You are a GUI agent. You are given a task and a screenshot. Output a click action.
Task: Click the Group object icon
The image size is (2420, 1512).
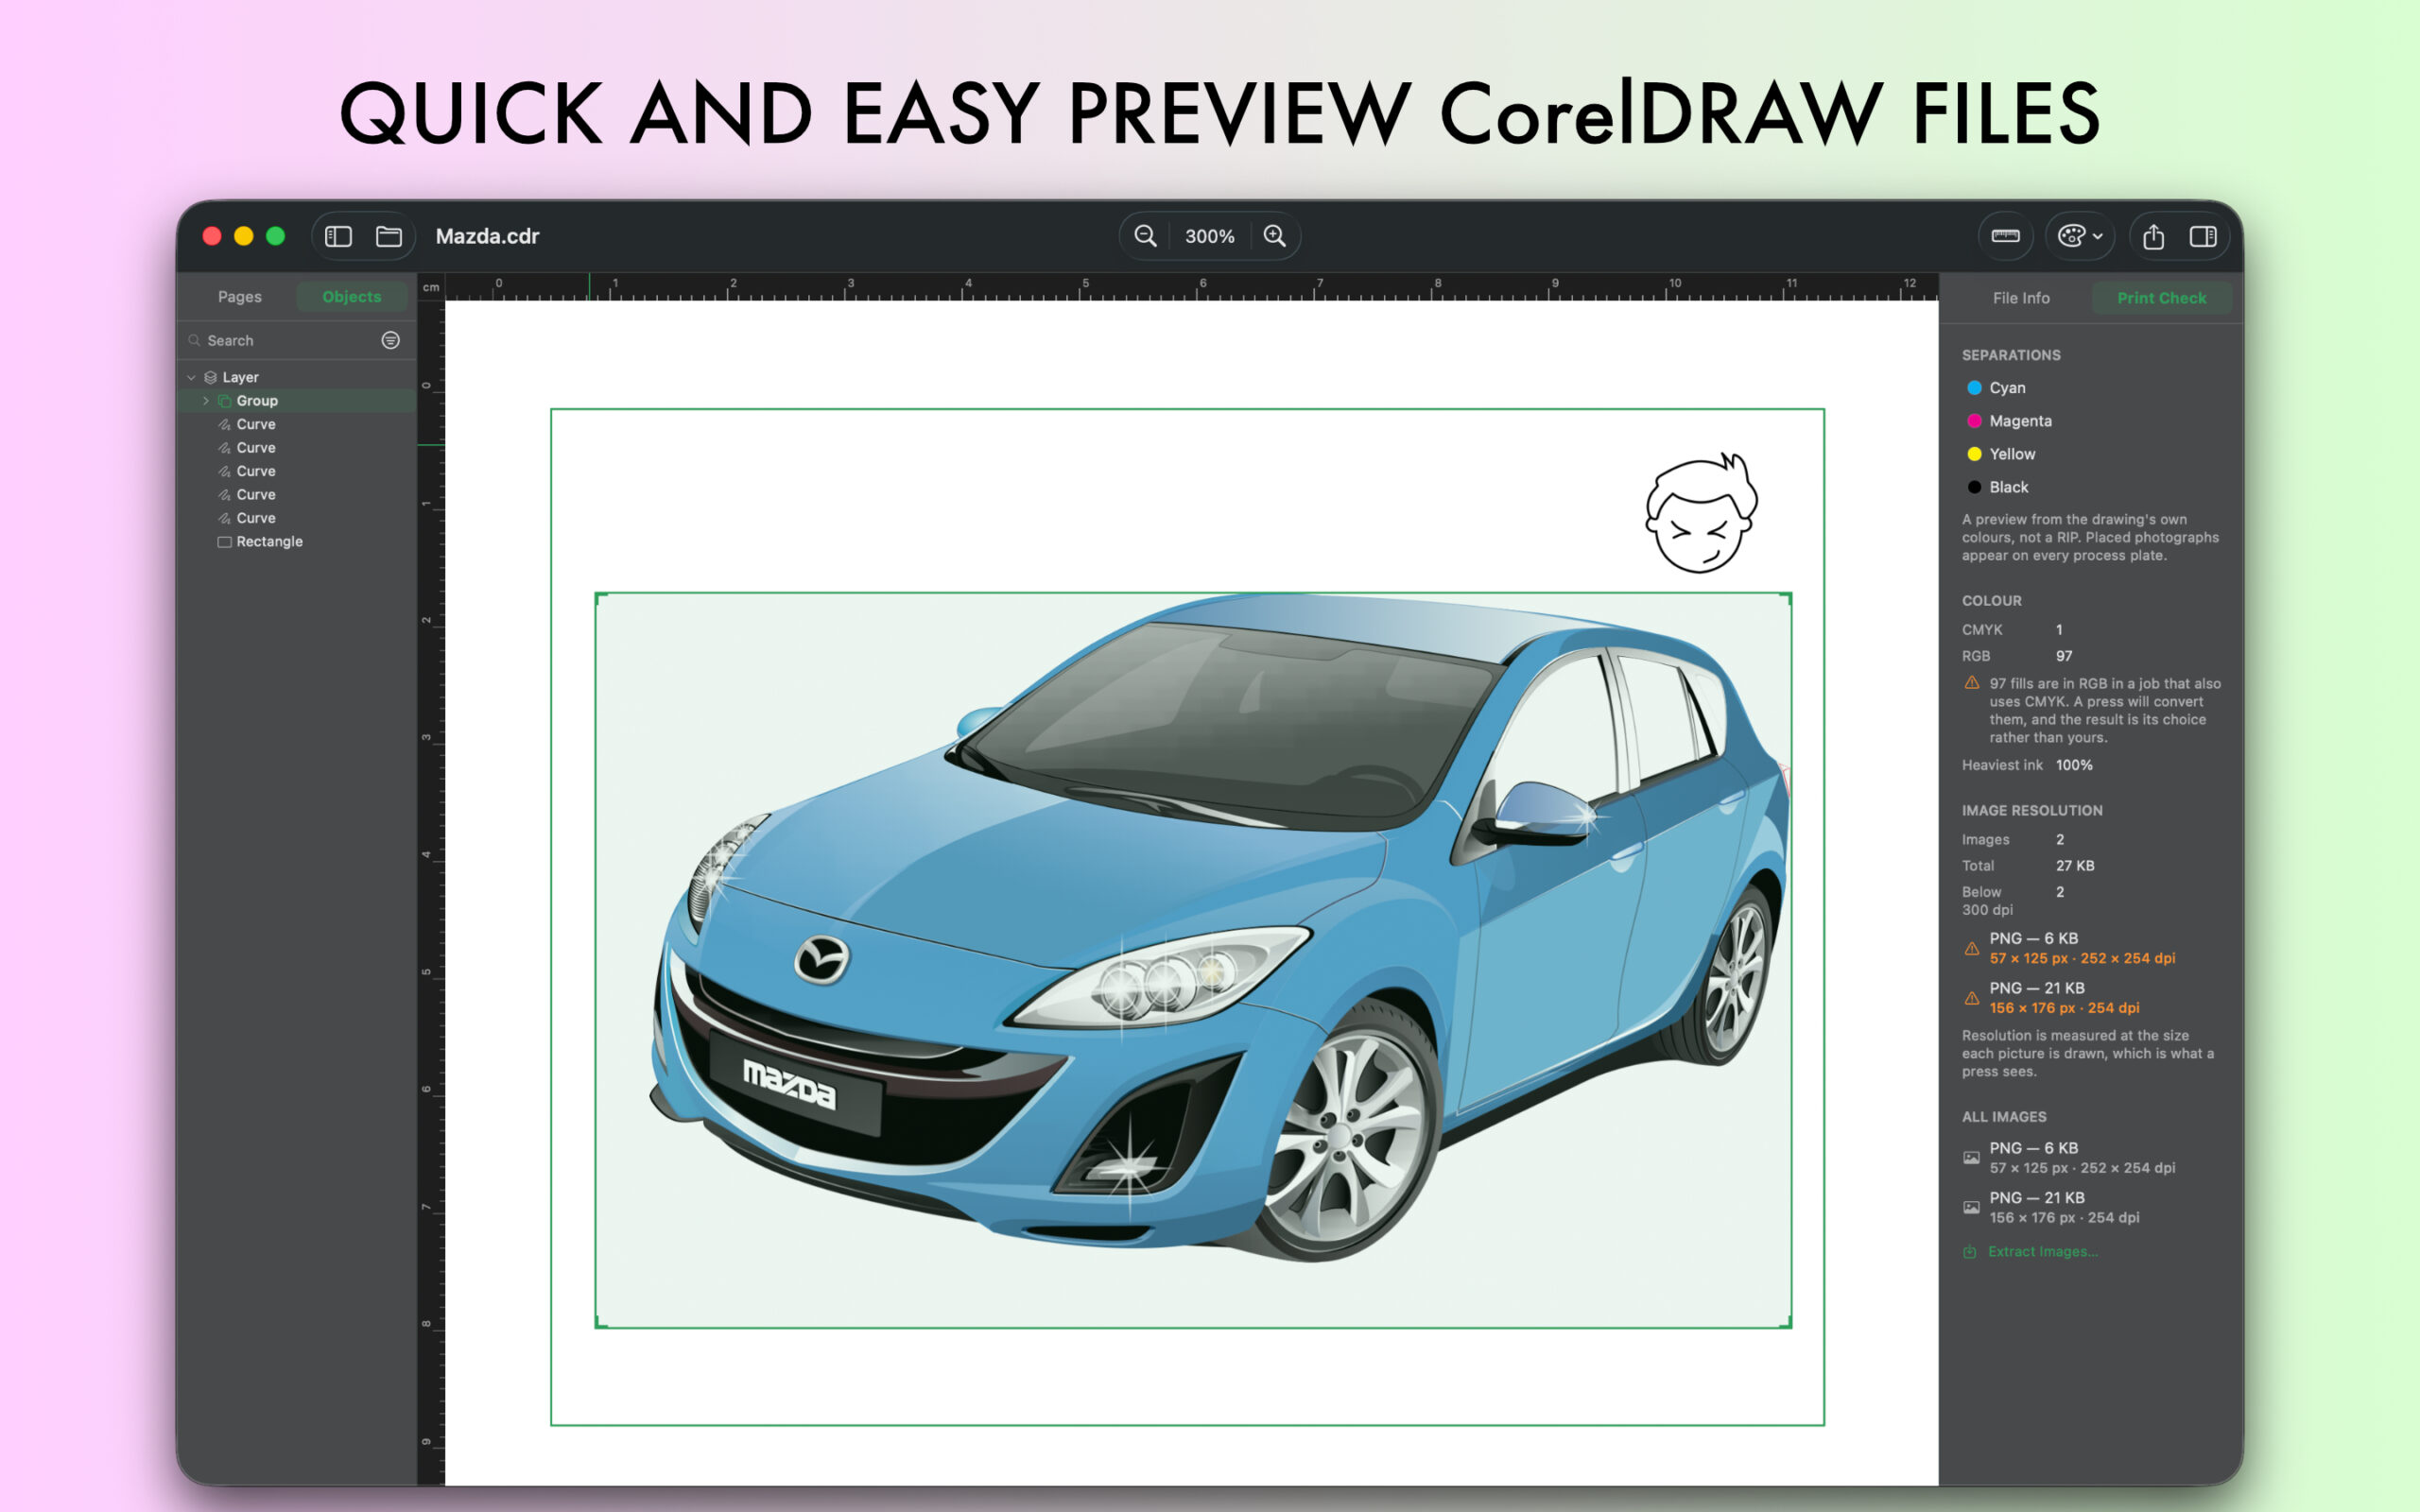click(225, 401)
